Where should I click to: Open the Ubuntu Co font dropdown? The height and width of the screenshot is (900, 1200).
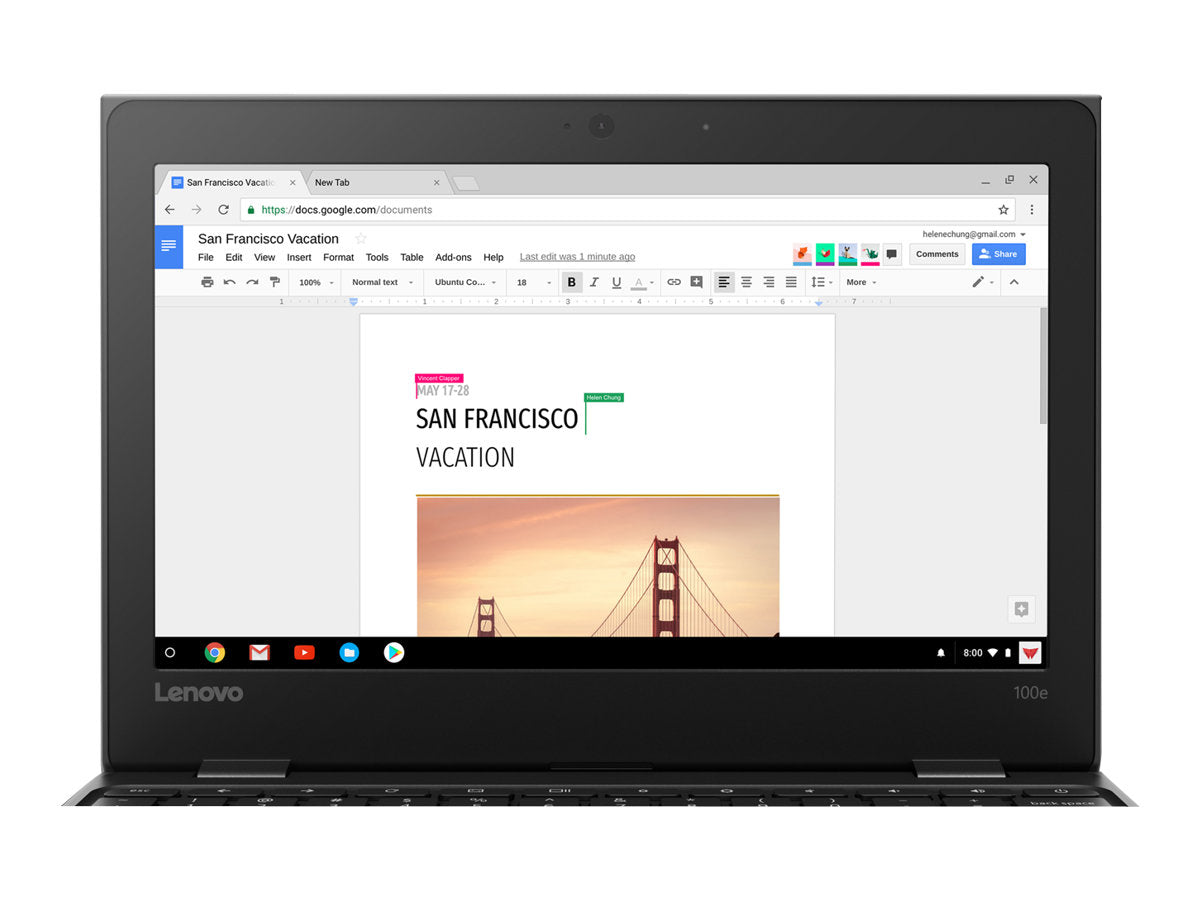click(464, 282)
